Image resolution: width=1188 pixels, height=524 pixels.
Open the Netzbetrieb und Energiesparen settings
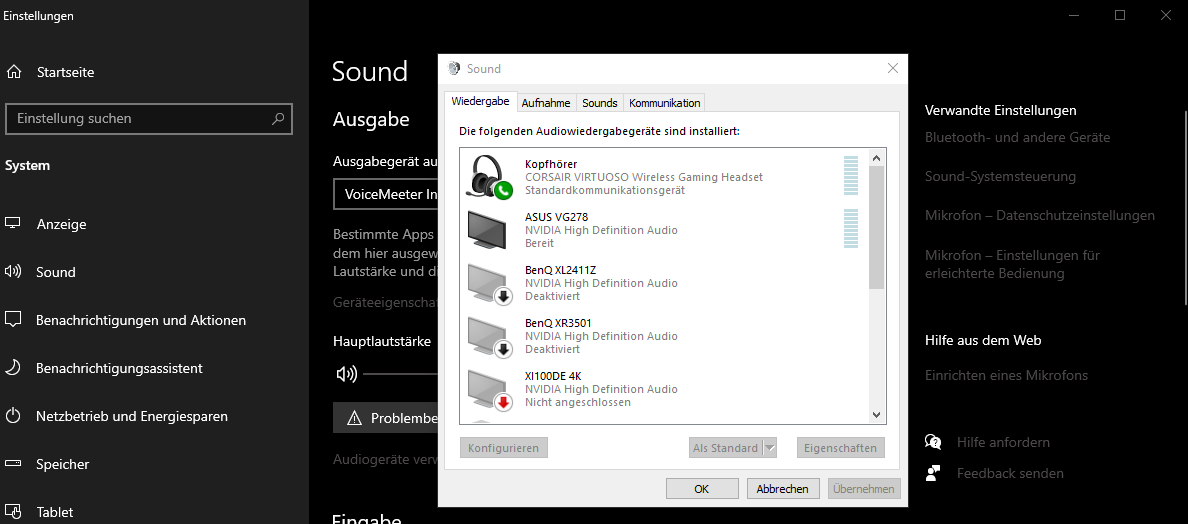(x=131, y=416)
